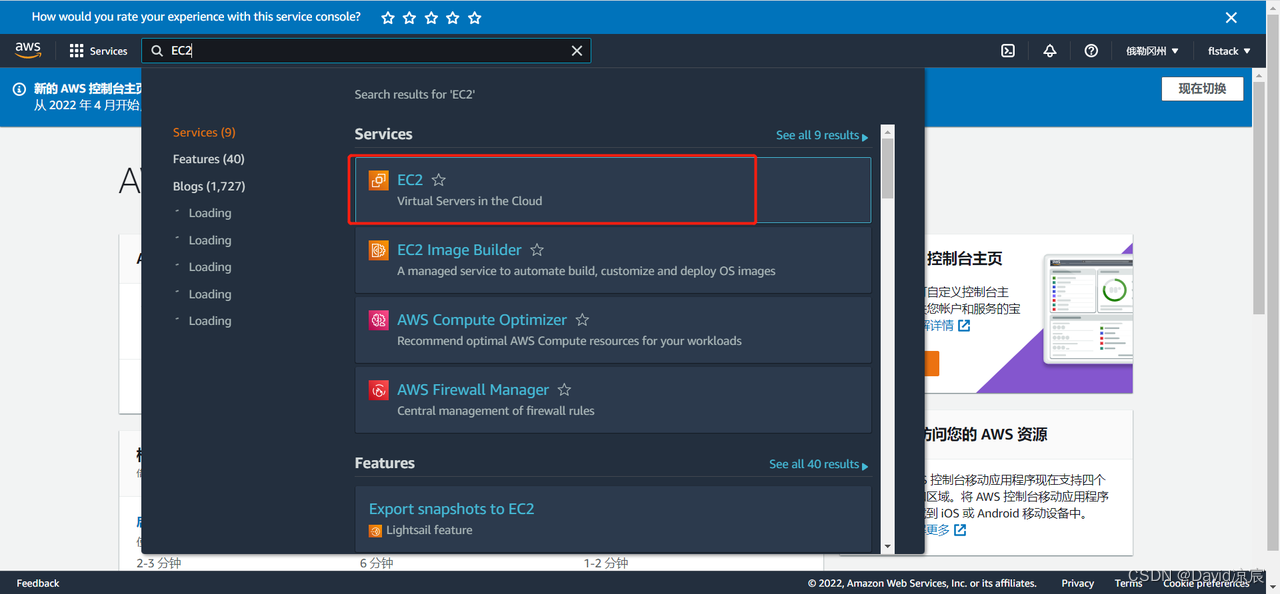Click the orange EC2 service icon

click(378, 180)
